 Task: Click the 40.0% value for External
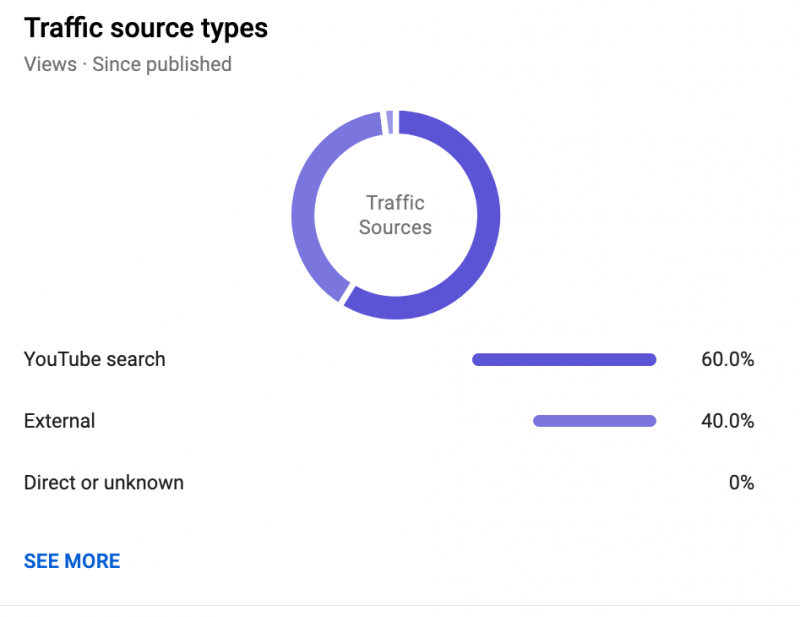(727, 421)
